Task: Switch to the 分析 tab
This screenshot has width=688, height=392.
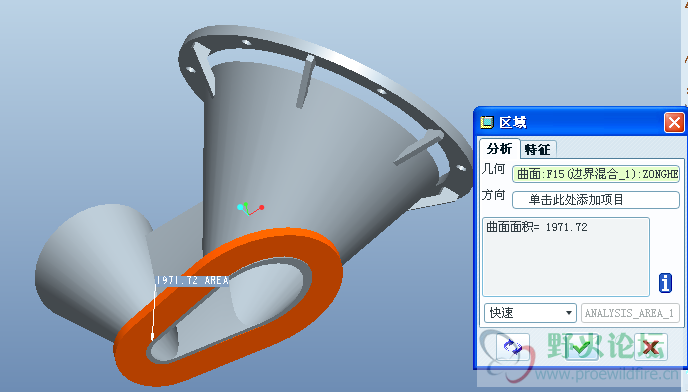Action: 499,149
